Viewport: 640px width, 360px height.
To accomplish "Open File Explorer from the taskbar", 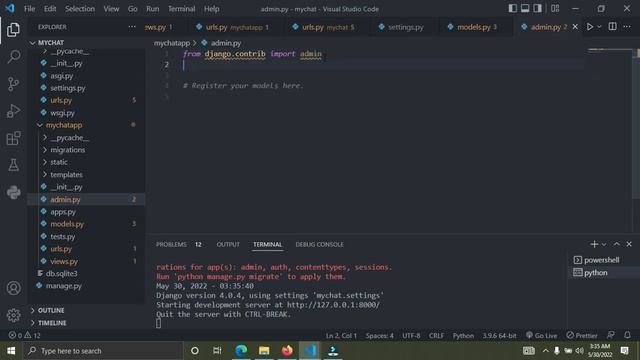I will 264,351.
